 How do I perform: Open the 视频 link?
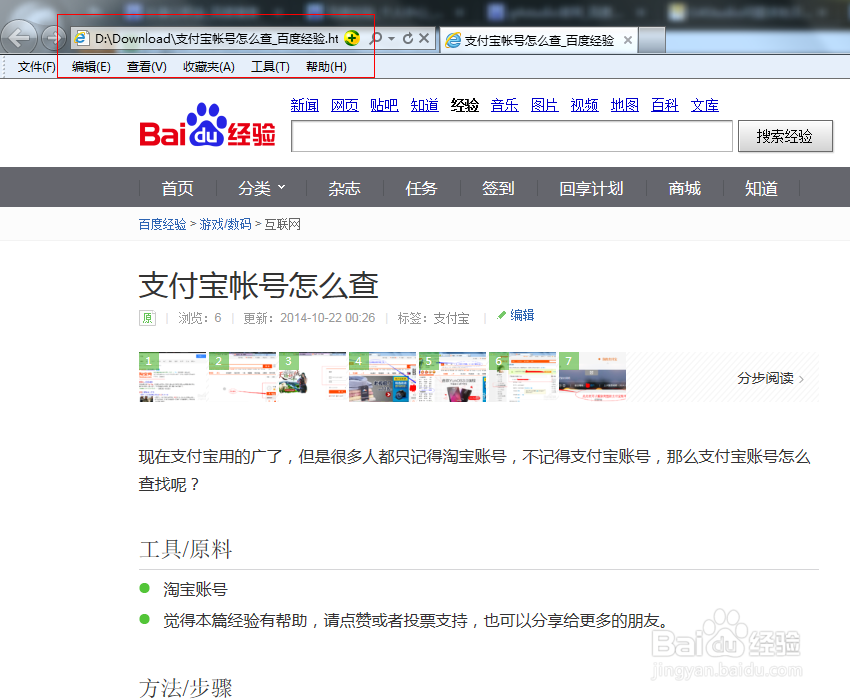(584, 105)
